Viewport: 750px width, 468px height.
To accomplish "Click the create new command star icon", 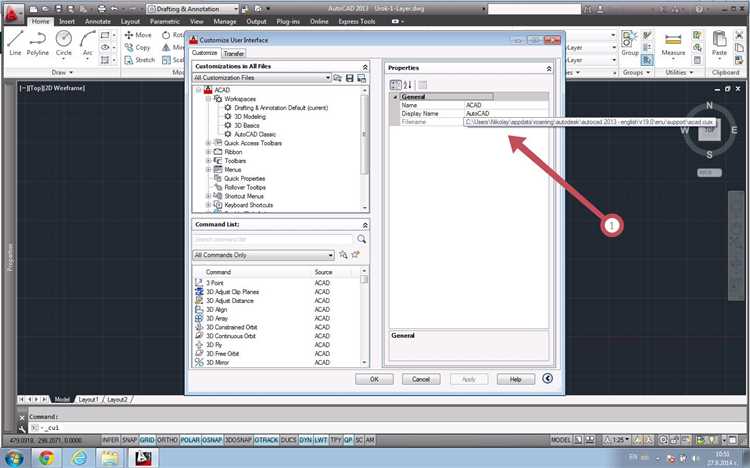I will click(355, 255).
